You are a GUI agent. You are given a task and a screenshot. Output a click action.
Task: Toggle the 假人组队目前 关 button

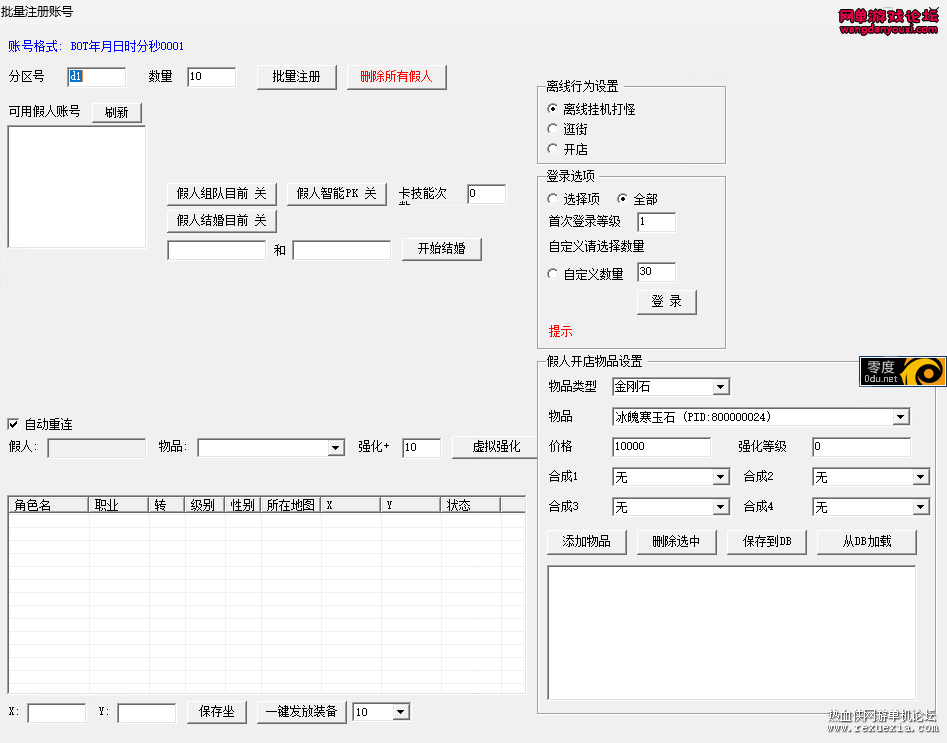[222, 194]
